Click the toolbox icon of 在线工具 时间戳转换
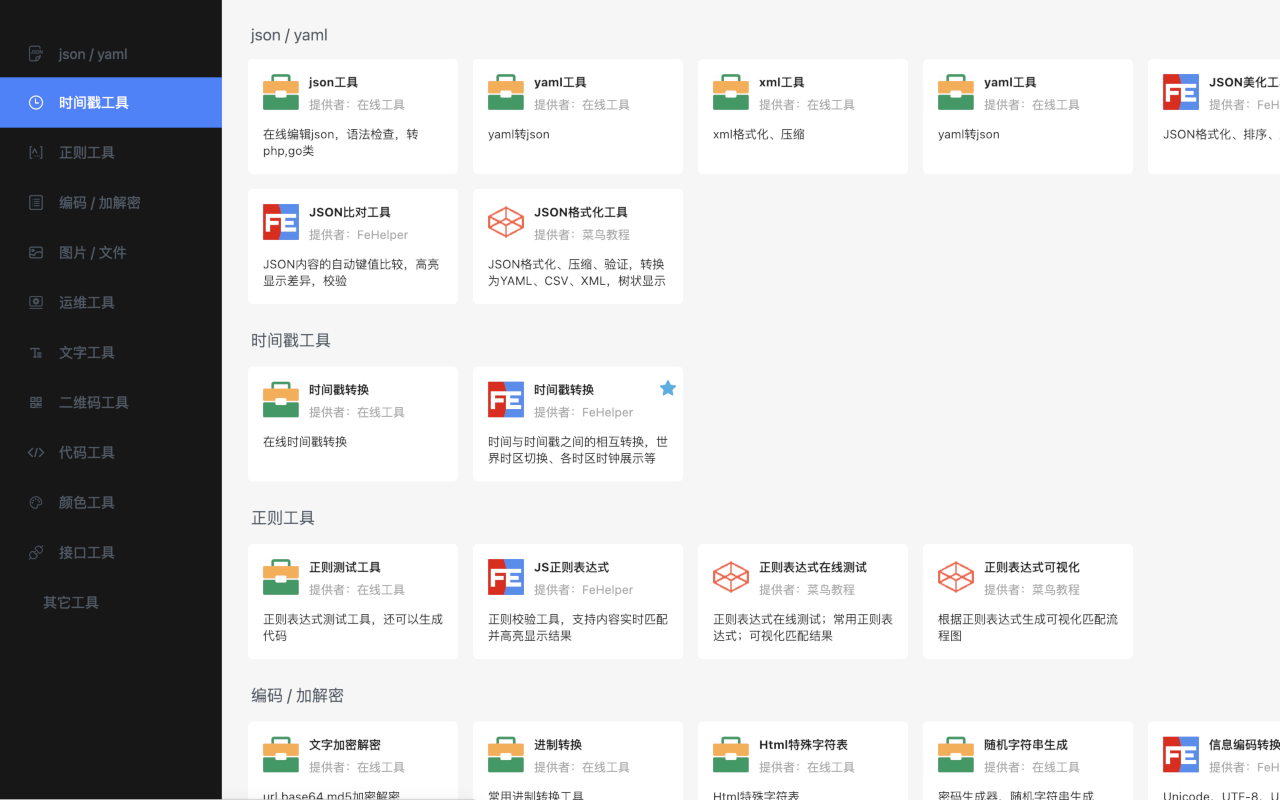 coord(281,399)
